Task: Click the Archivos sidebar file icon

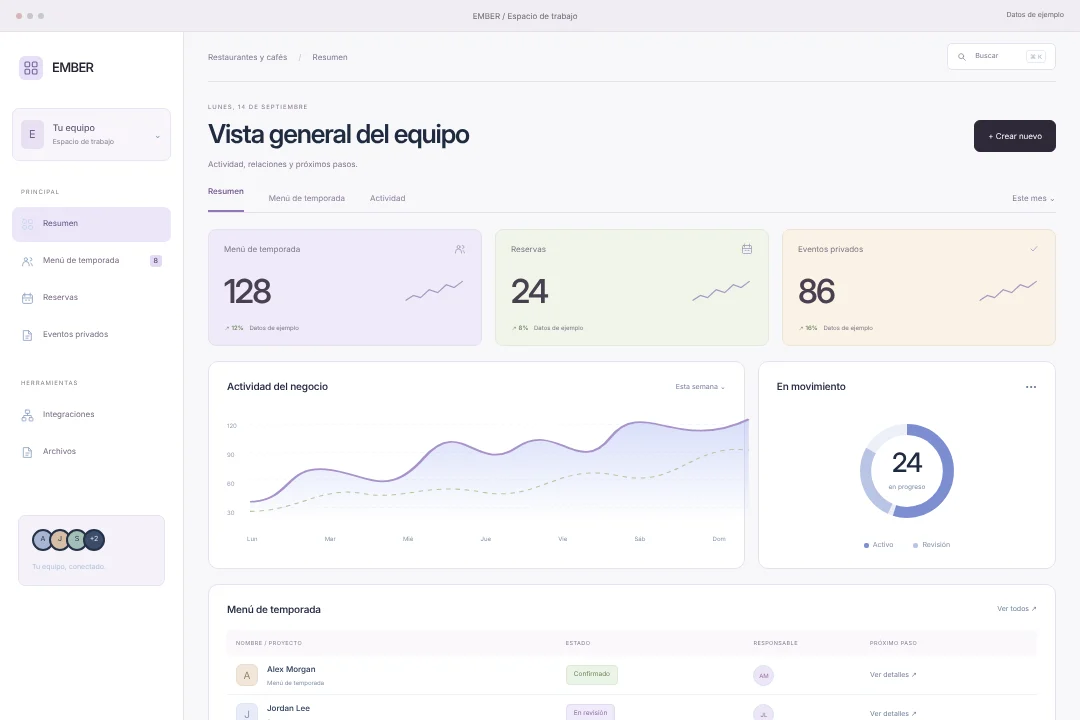Action: click(x=28, y=452)
